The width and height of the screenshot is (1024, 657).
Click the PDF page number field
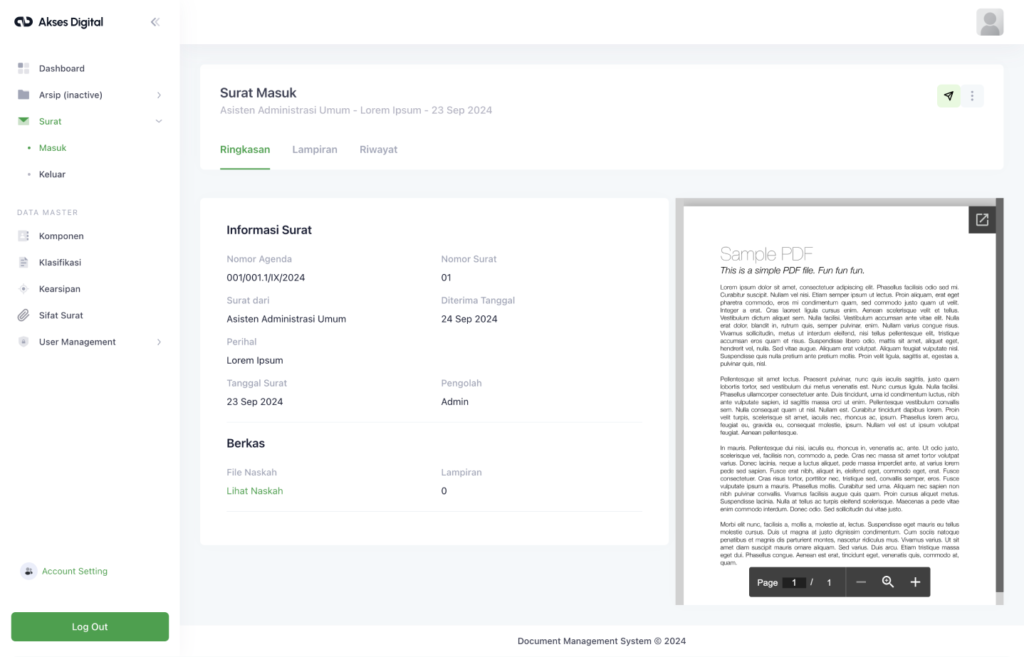pos(795,582)
